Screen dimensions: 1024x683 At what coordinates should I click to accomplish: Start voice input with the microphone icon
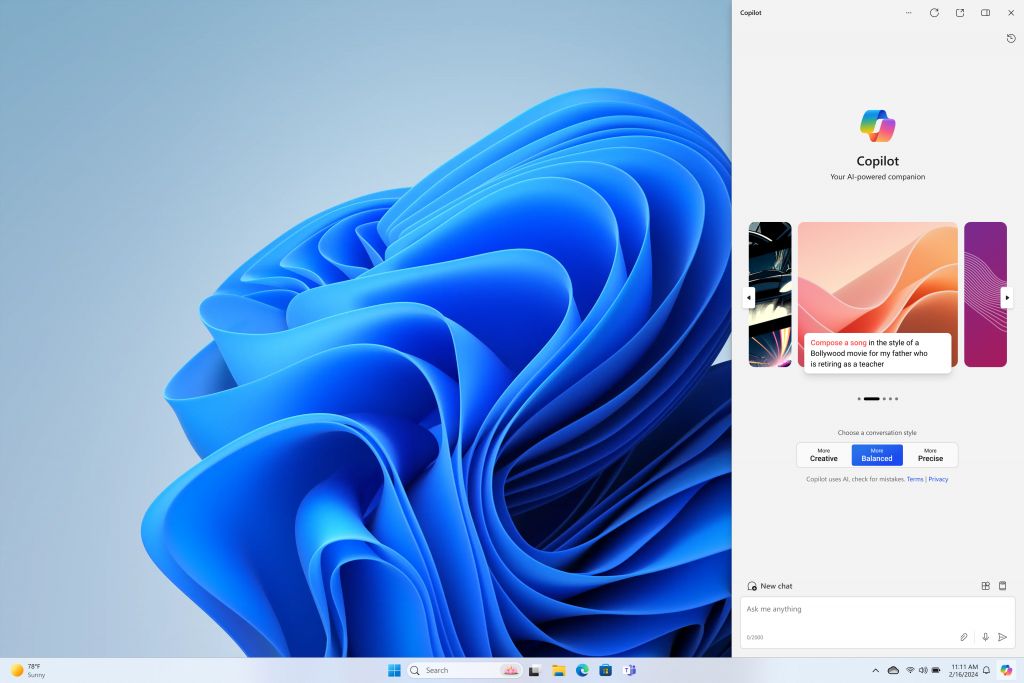(x=984, y=637)
